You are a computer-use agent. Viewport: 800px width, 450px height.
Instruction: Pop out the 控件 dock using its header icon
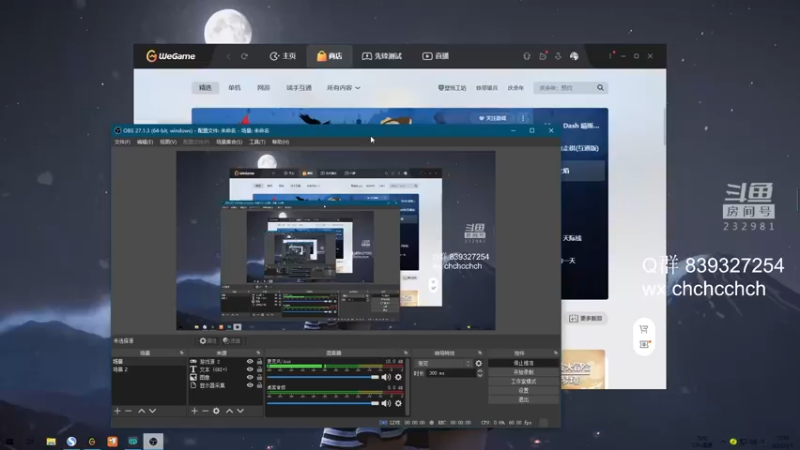(x=556, y=353)
